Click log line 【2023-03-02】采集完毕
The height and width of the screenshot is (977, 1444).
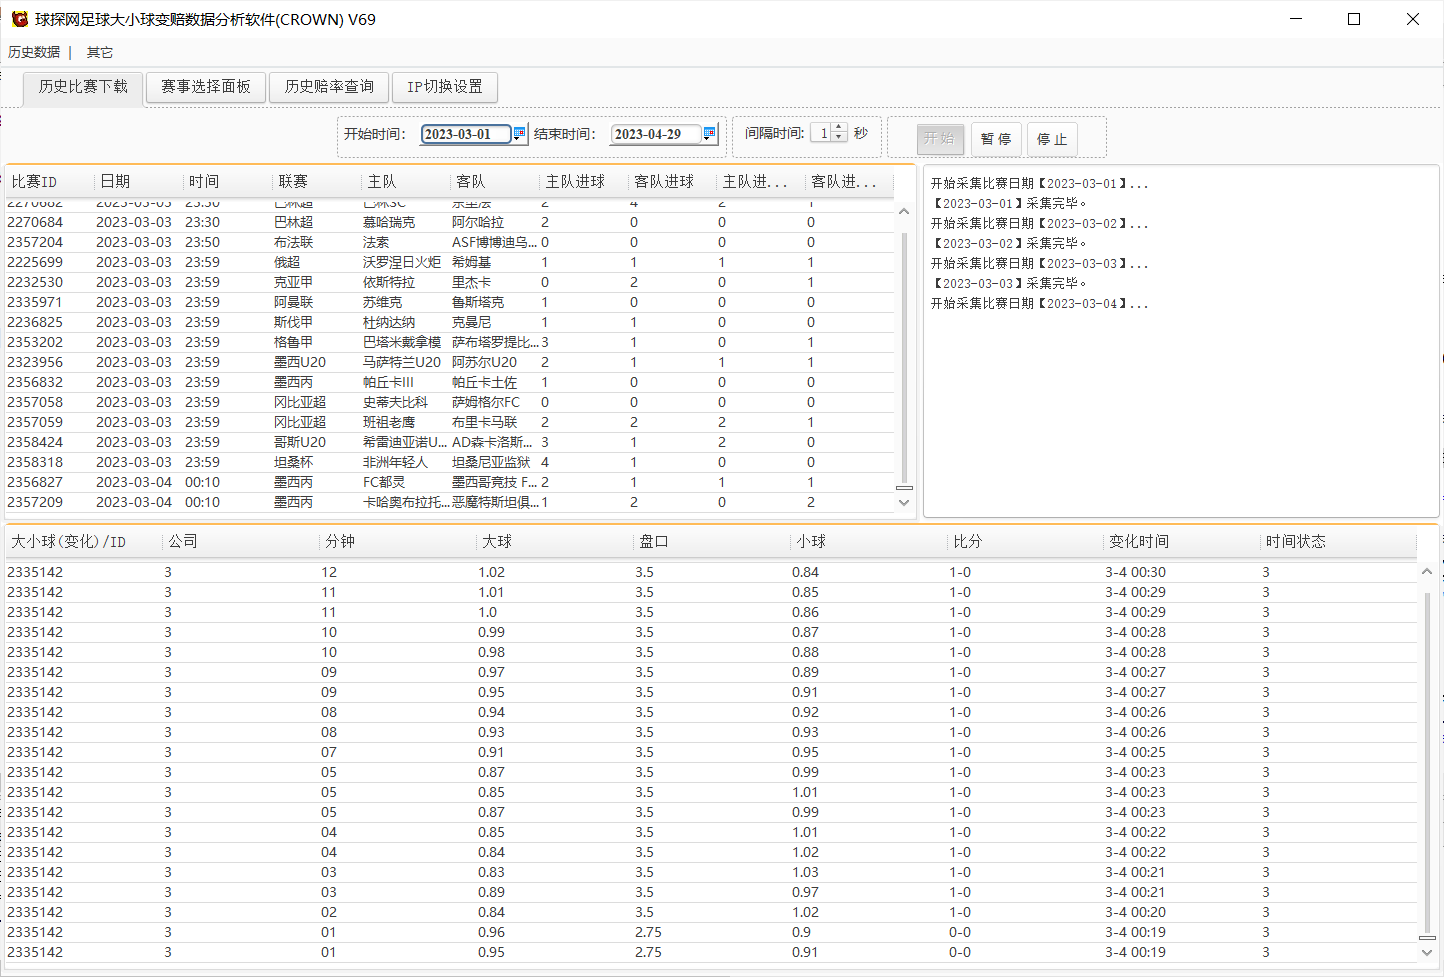coord(1010,243)
